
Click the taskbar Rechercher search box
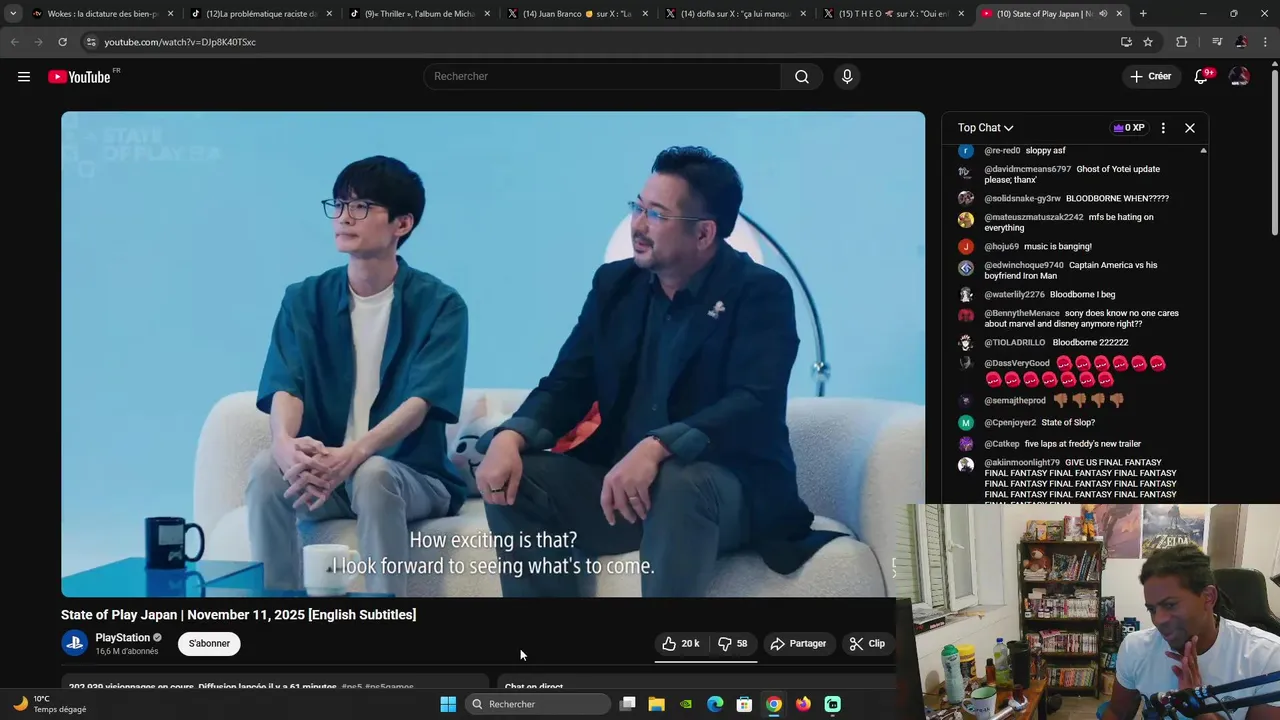[538, 704]
